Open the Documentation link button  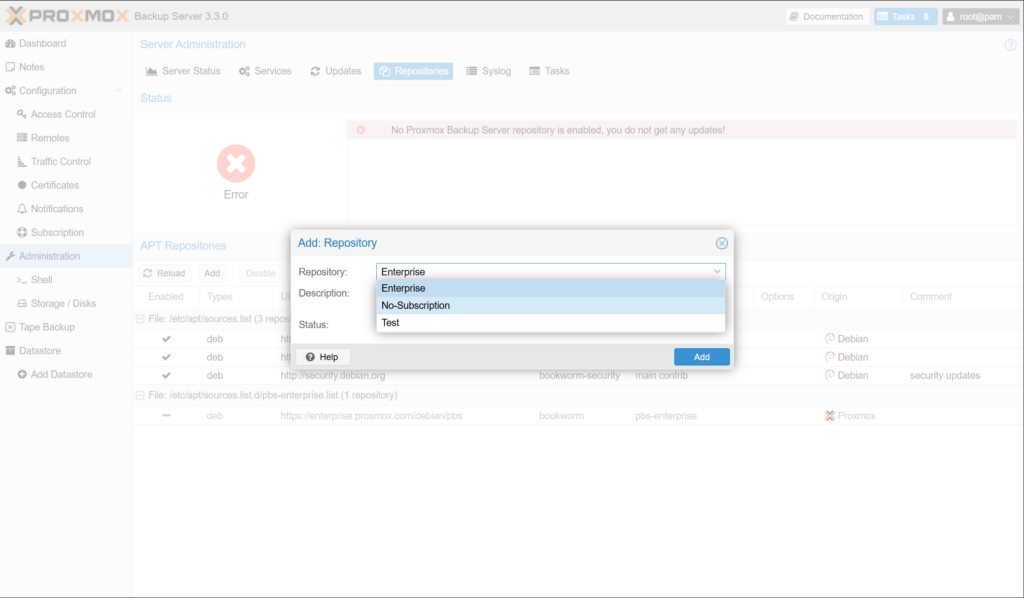[825, 17]
